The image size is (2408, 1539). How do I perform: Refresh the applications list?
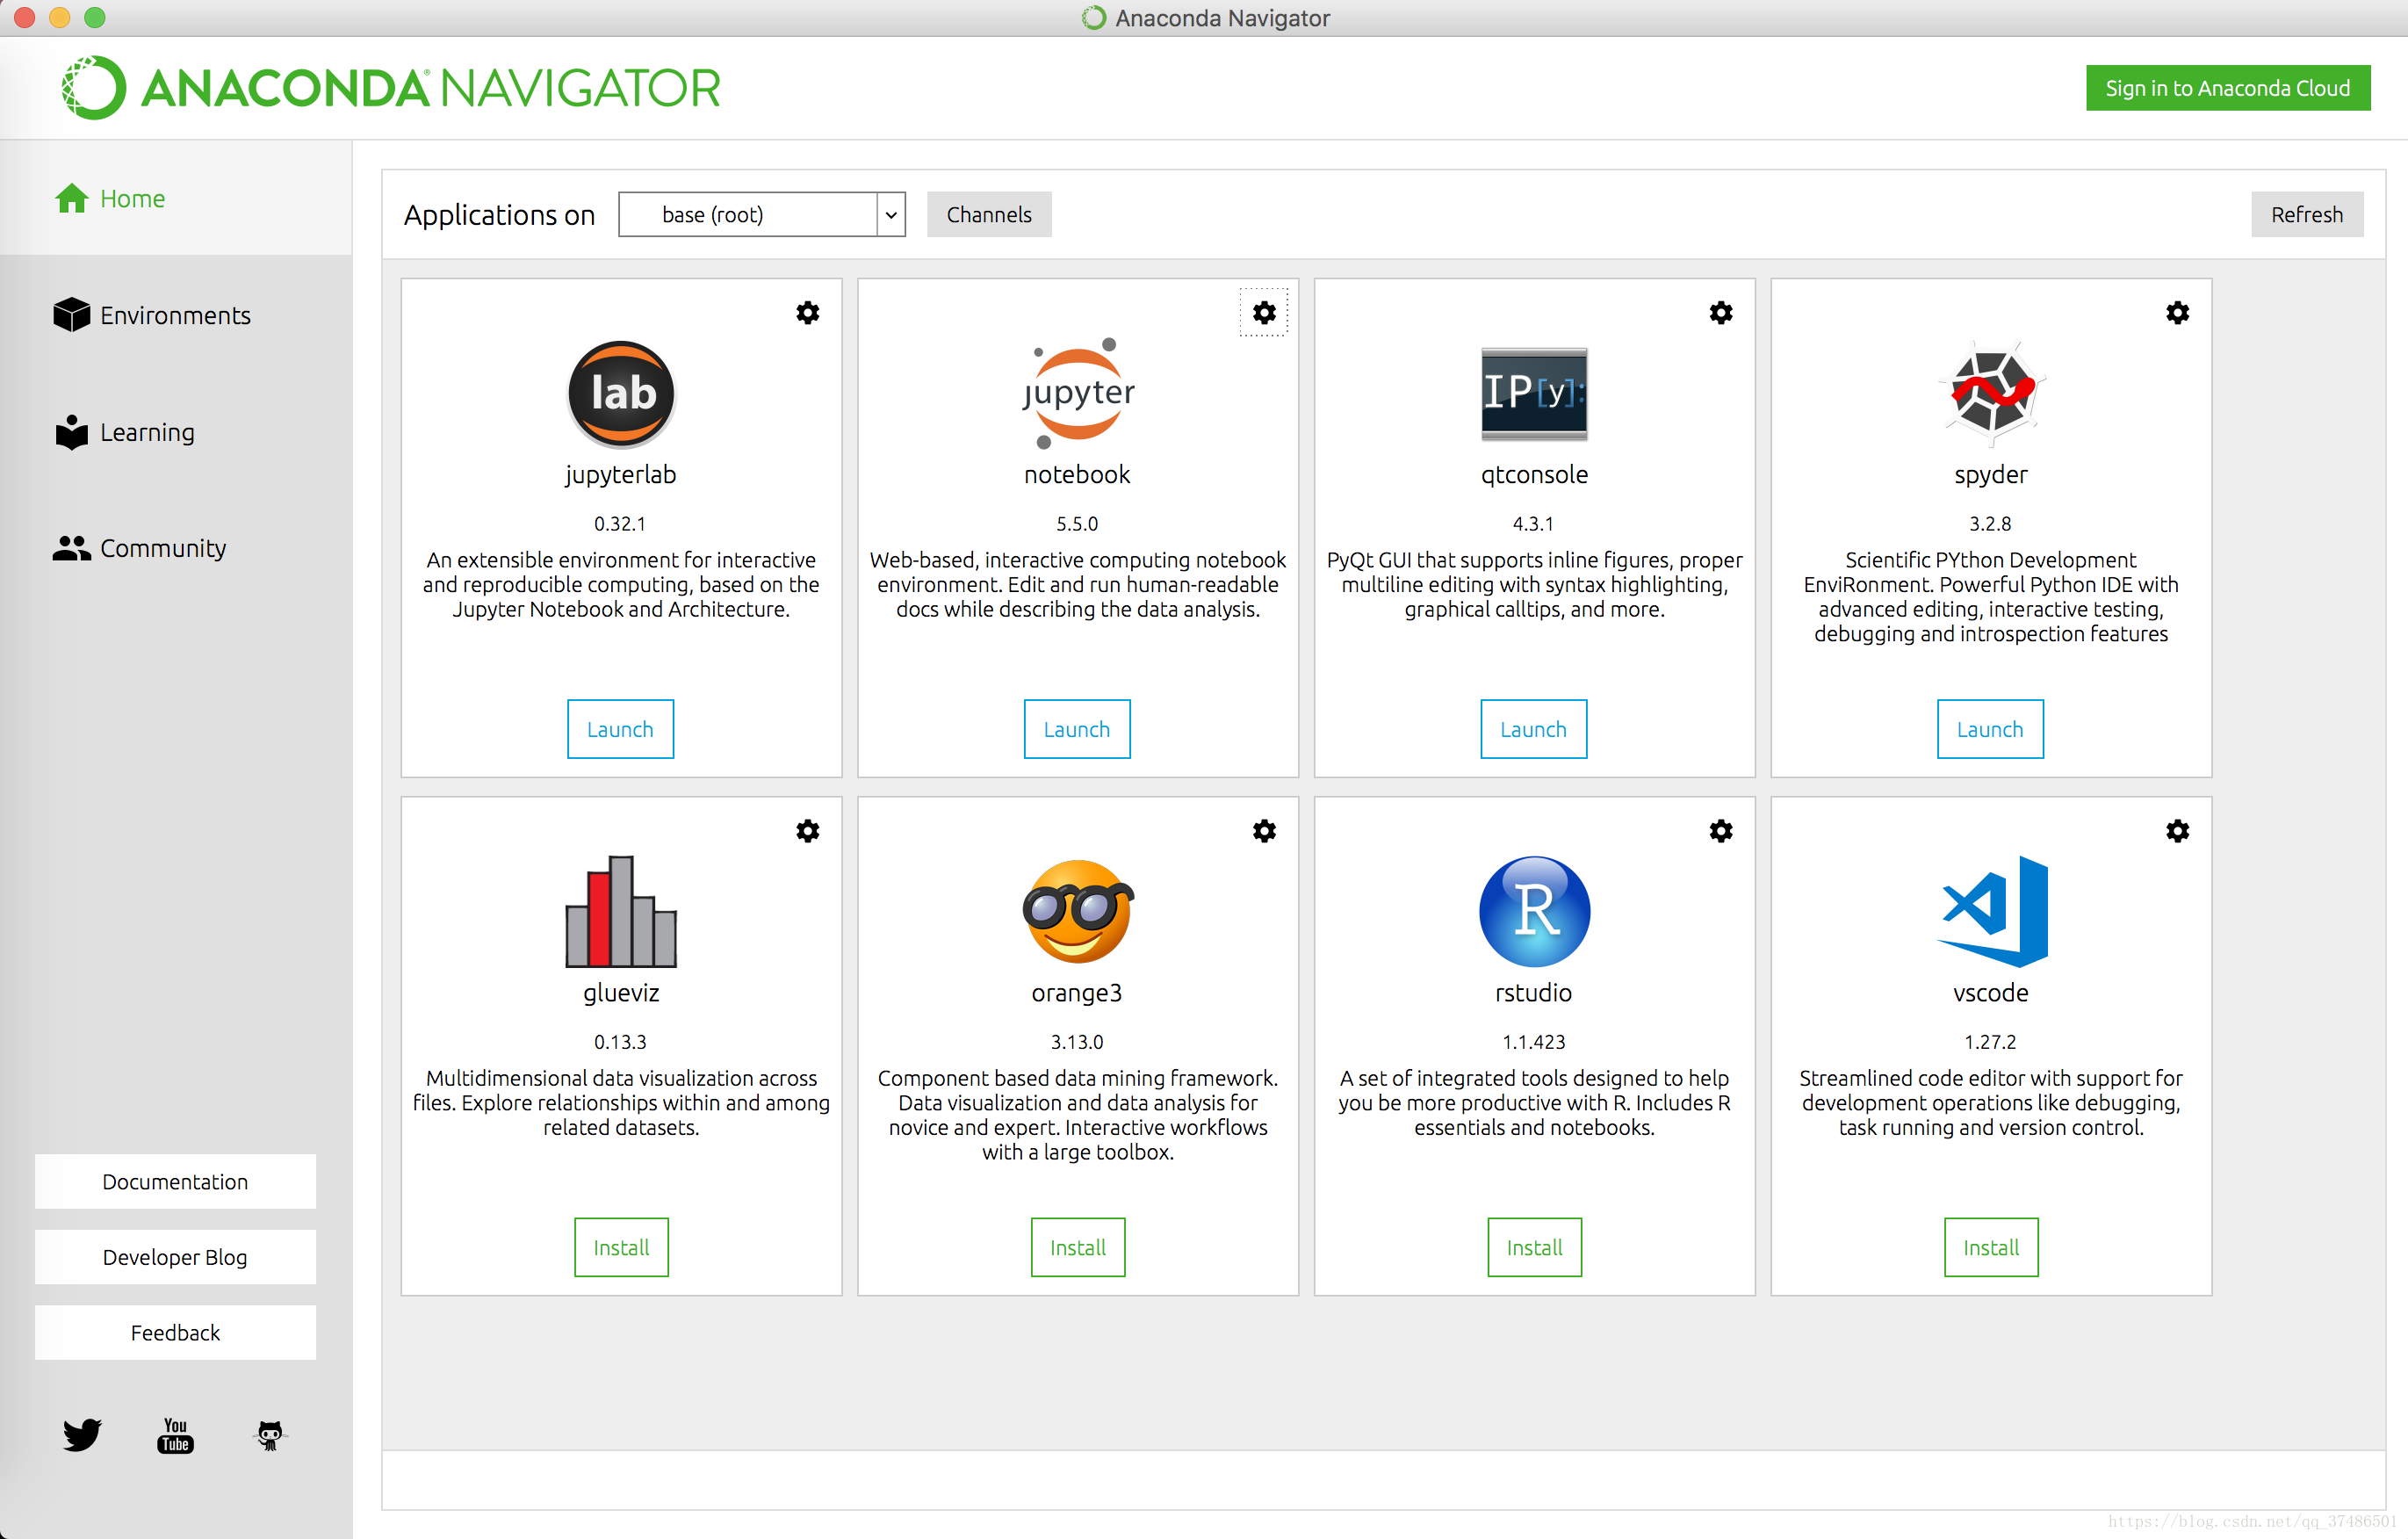[x=2307, y=215]
